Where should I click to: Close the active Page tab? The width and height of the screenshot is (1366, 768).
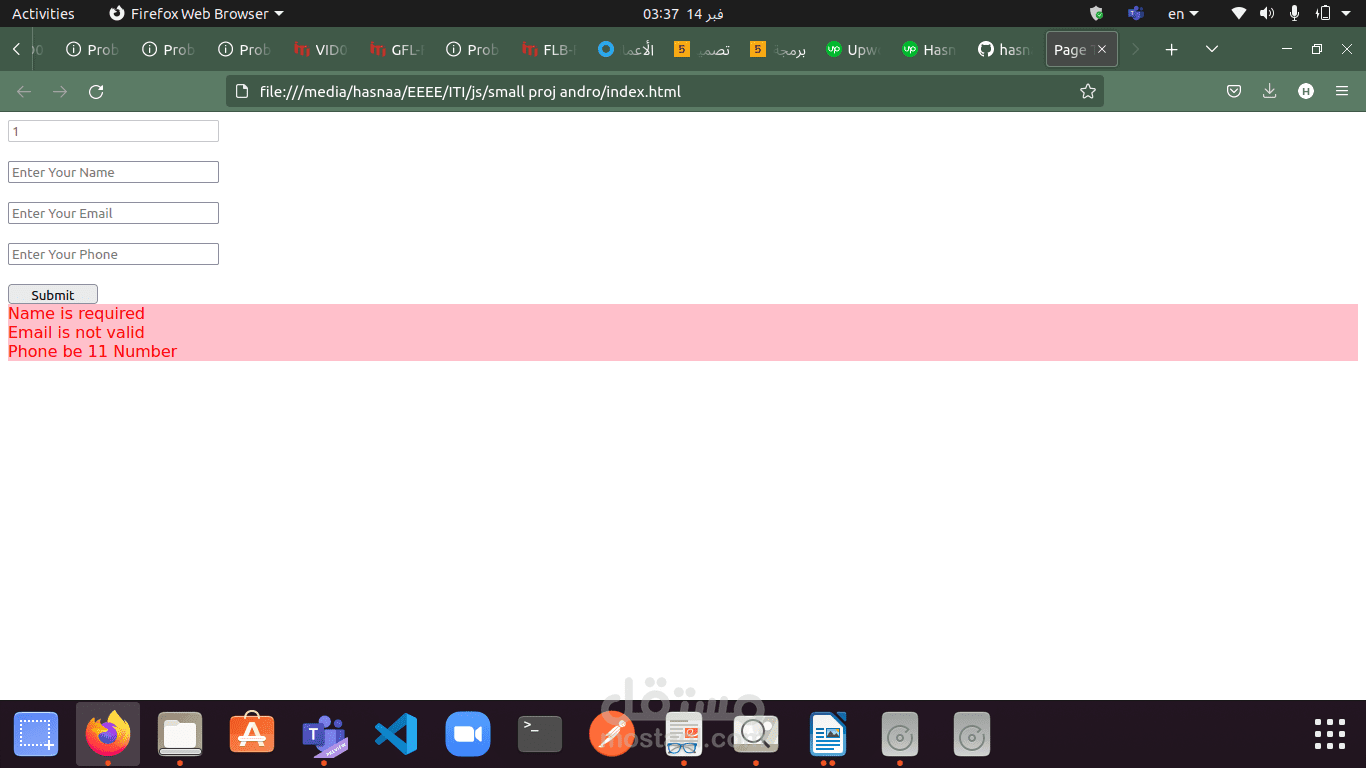click(x=1102, y=50)
